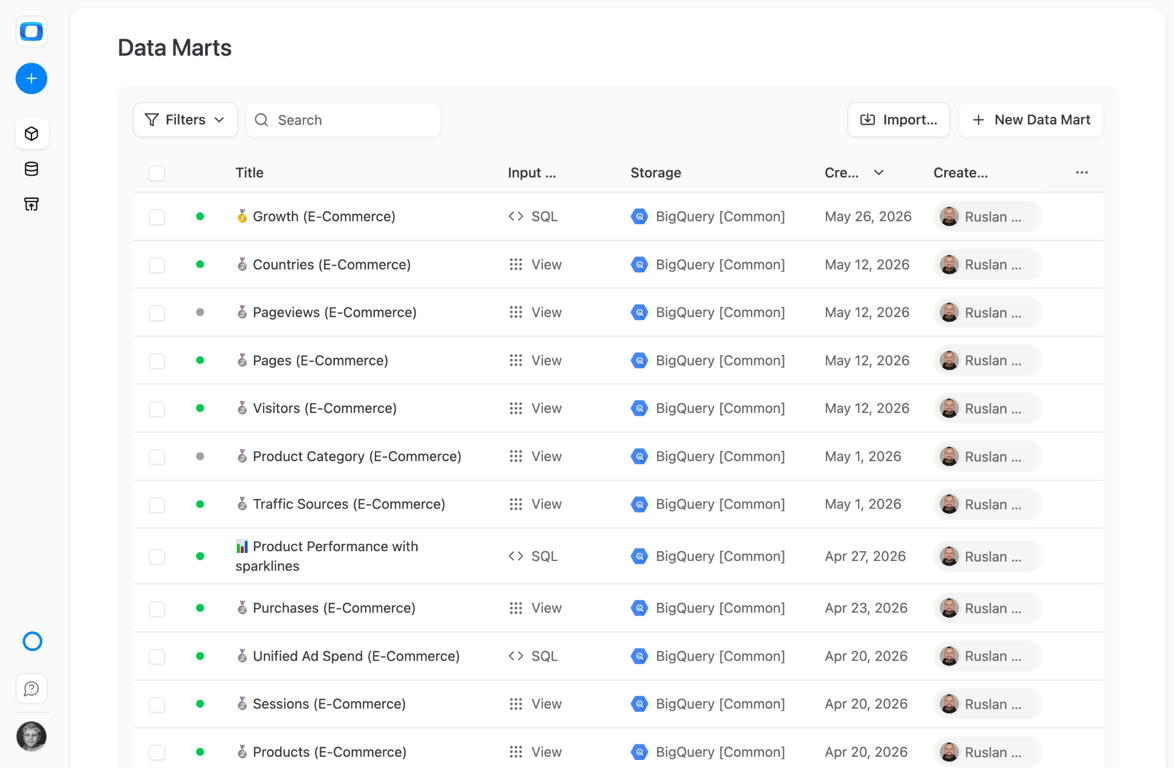Open the user profile avatar
The height and width of the screenshot is (768, 1174).
(31, 737)
